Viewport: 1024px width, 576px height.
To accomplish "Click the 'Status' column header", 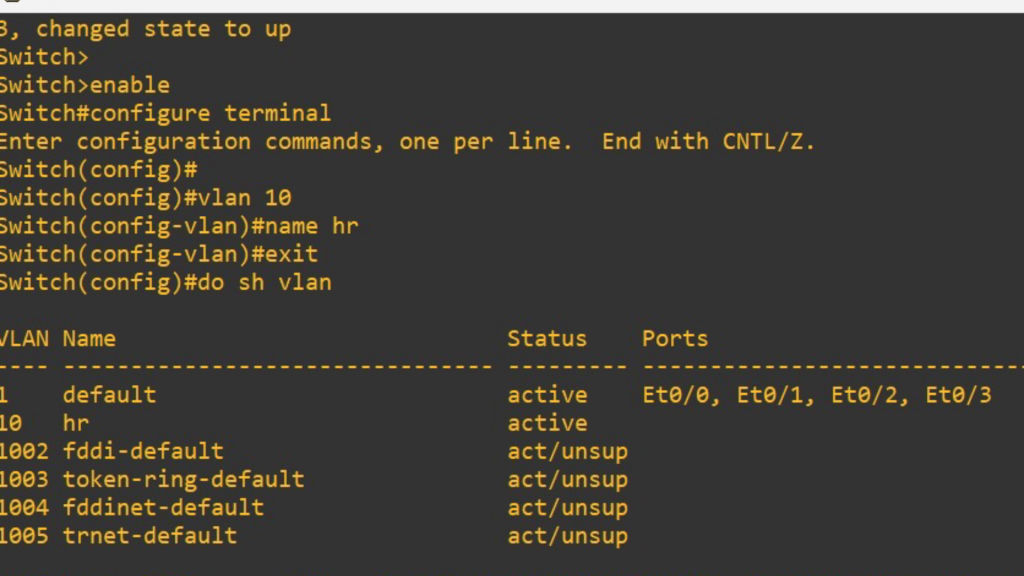I will click(x=546, y=338).
